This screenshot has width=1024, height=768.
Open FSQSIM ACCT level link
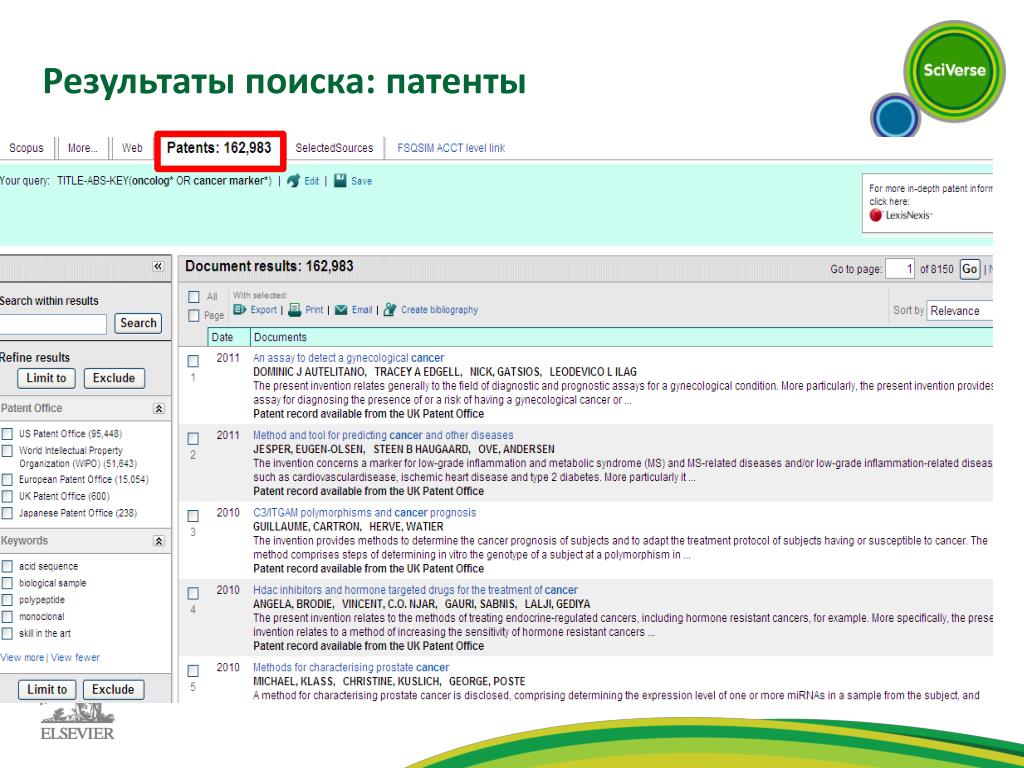point(451,148)
